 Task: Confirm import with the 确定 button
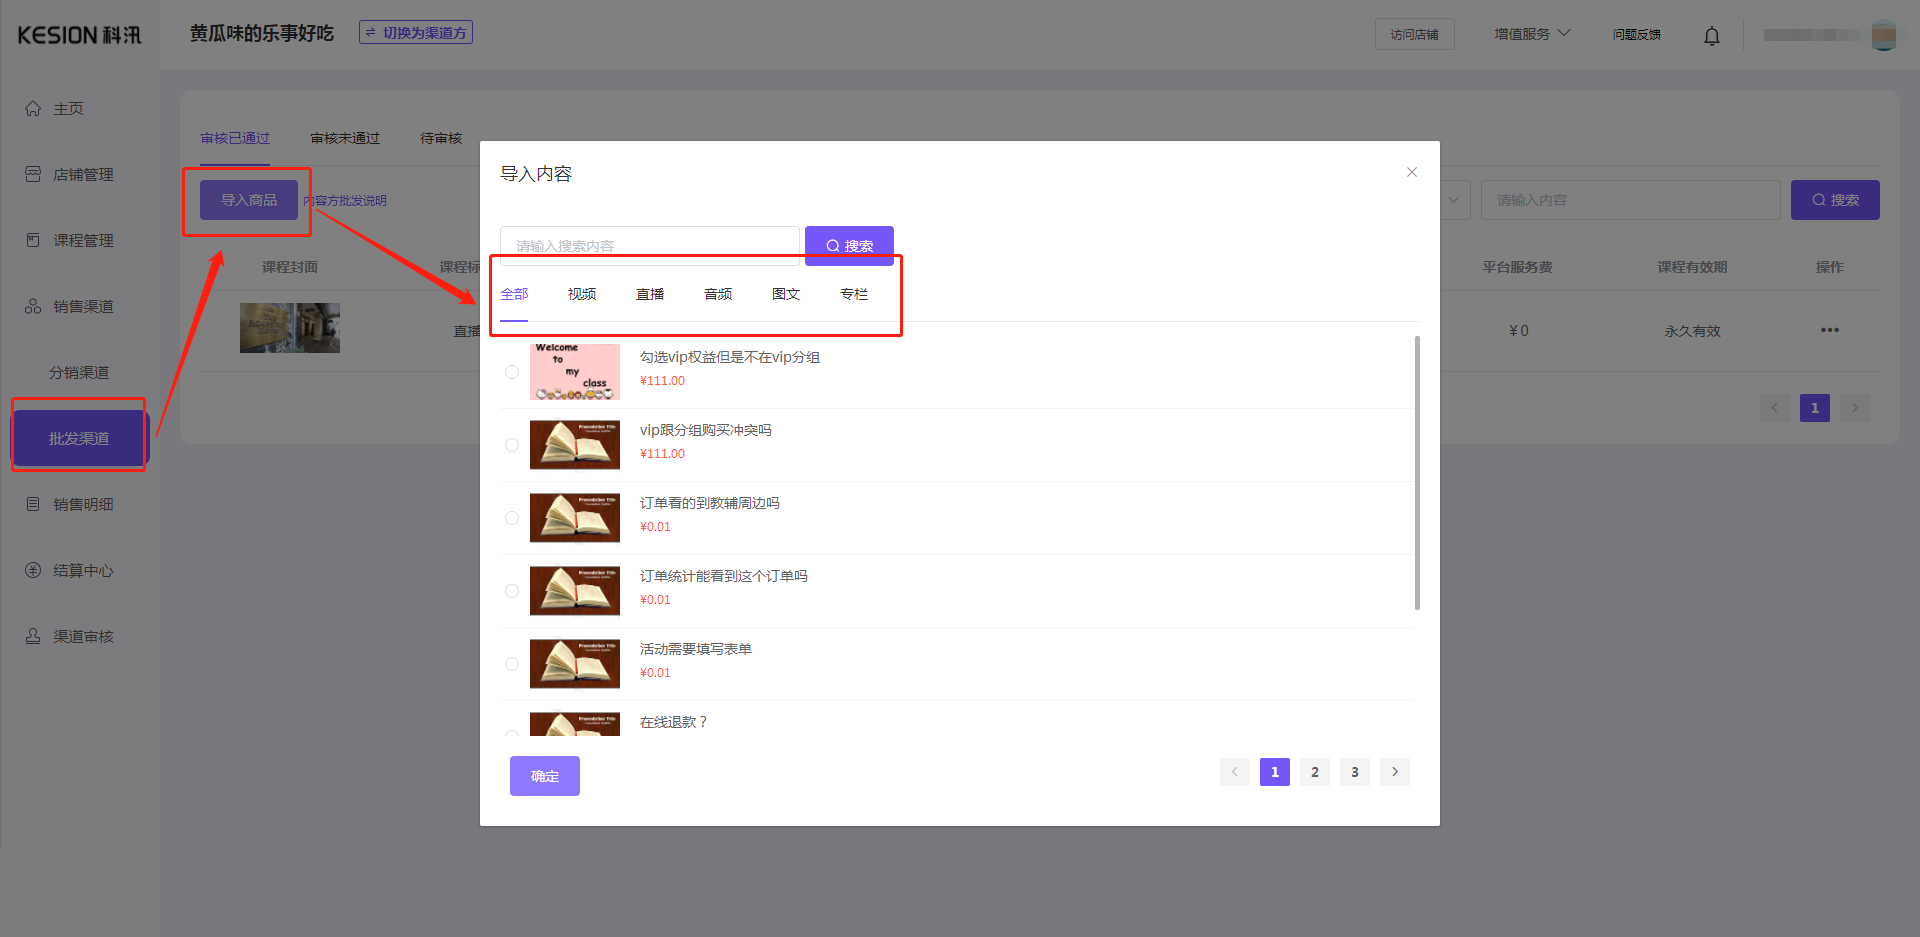coord(544,775)
